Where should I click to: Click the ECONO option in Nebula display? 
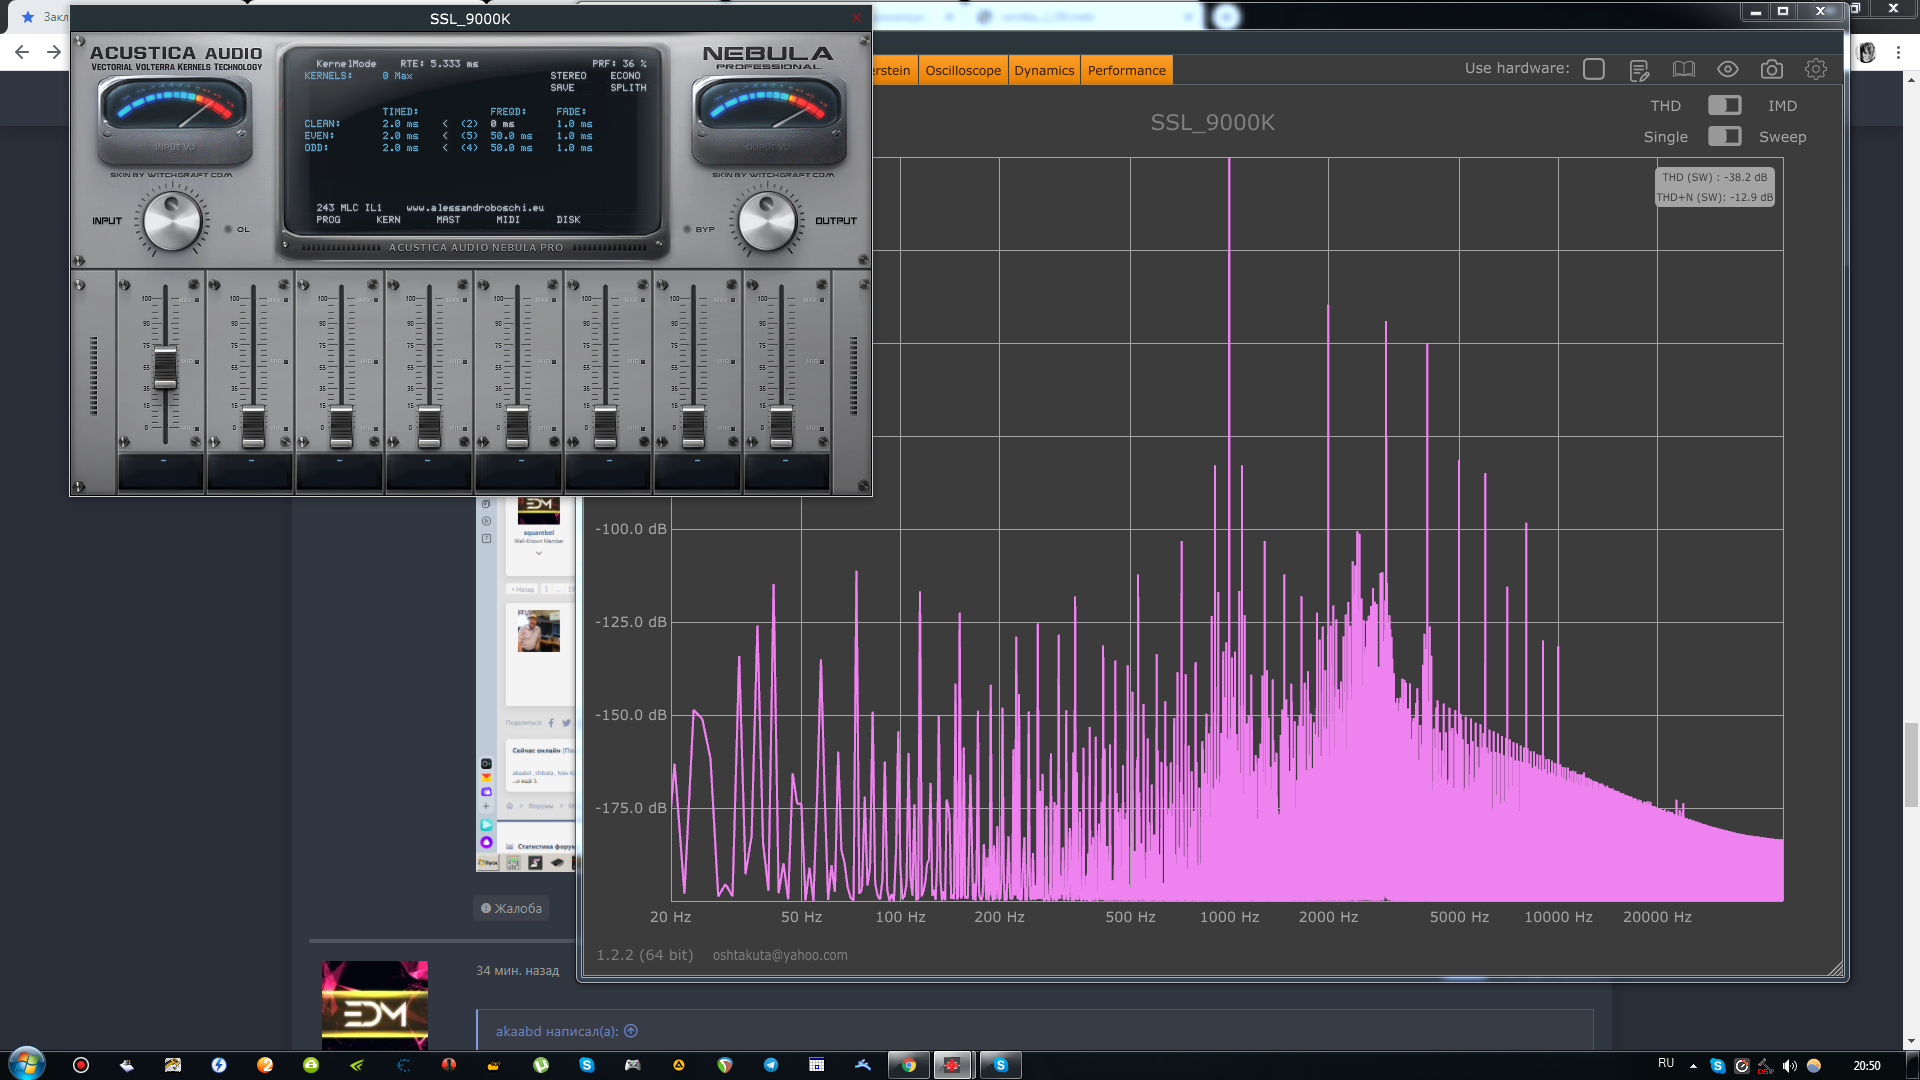click(625, 76)
